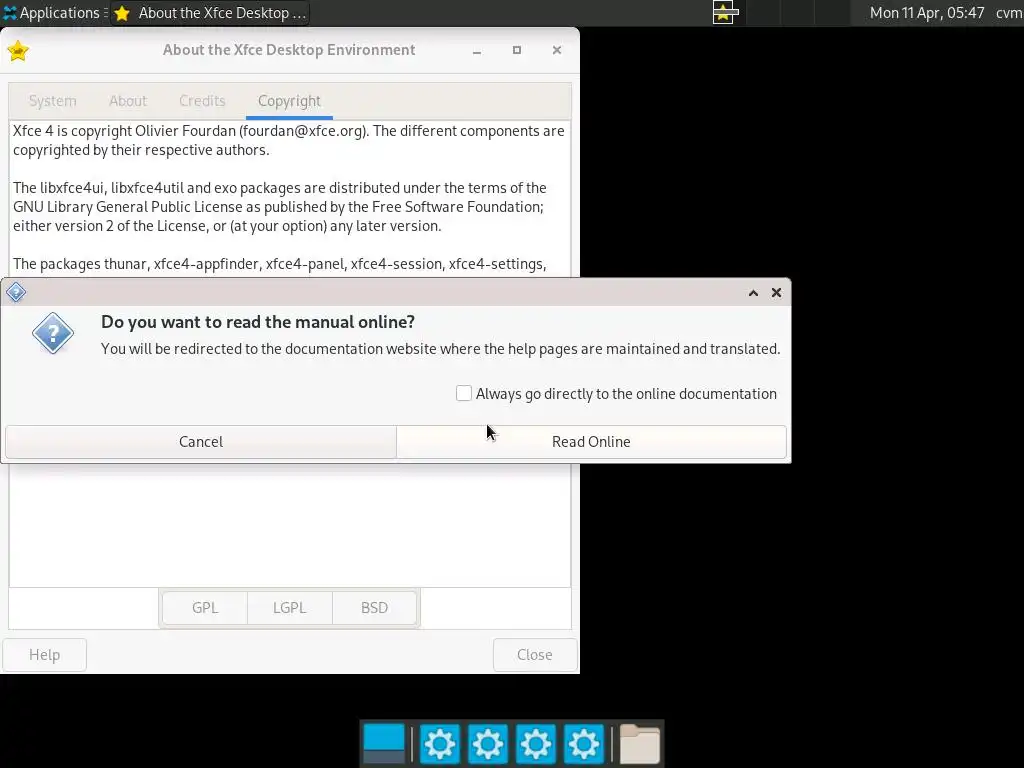1024x768 pixels.
Task: Click the Close button in About window
Action: [x=535, y=654]
